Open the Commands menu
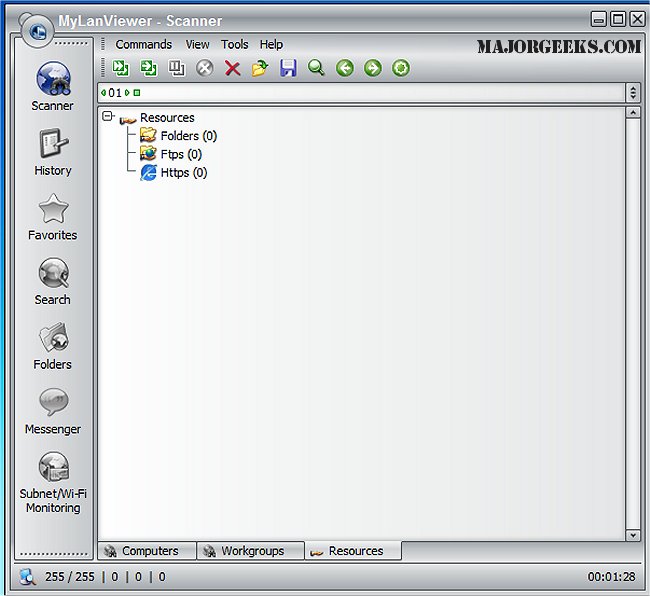 pos(143,44)
